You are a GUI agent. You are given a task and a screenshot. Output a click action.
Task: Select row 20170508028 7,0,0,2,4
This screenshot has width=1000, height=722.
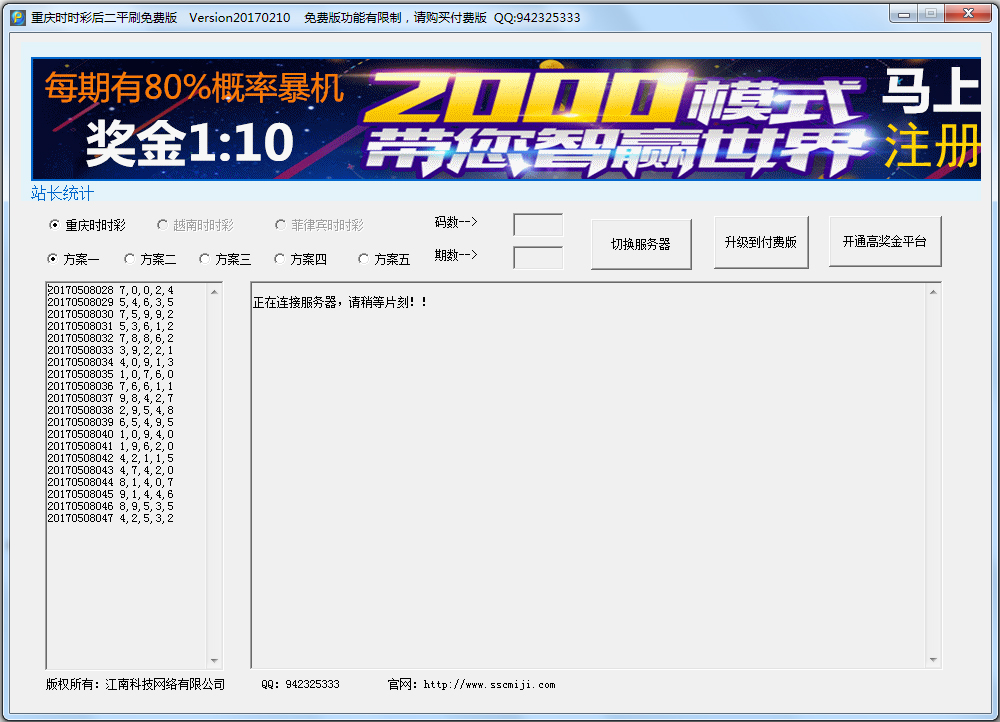pos(110,290)
